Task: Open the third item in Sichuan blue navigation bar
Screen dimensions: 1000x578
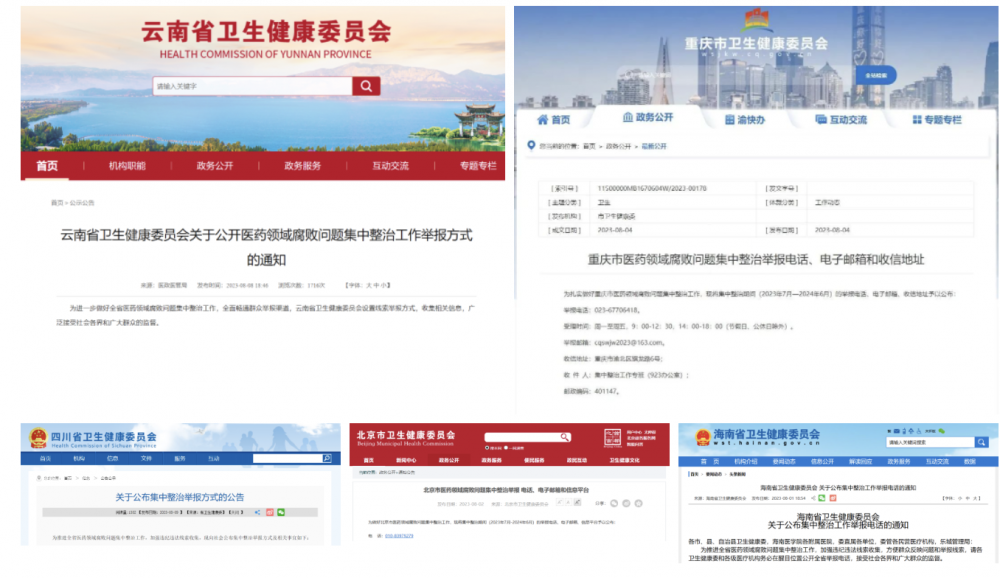Action: pos(113,459)
